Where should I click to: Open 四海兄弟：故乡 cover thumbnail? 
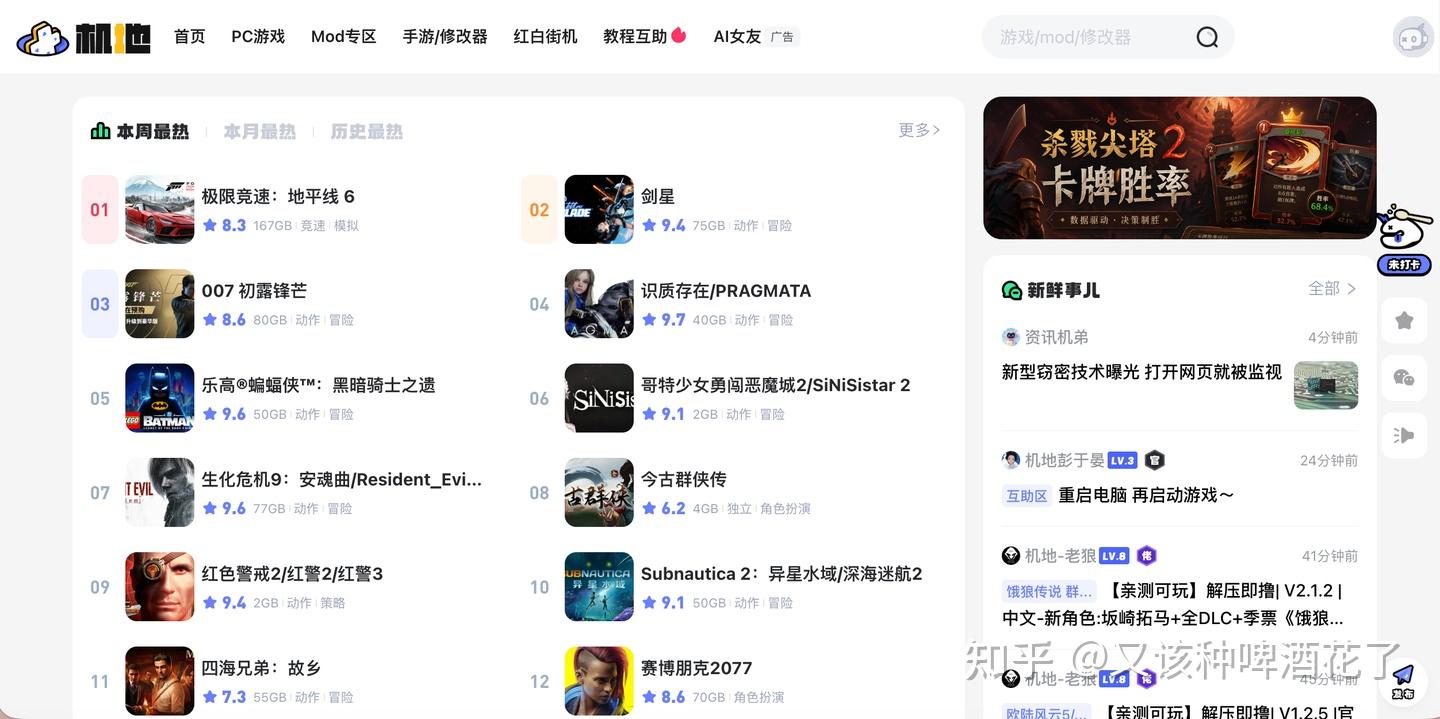tap(160, 681)
